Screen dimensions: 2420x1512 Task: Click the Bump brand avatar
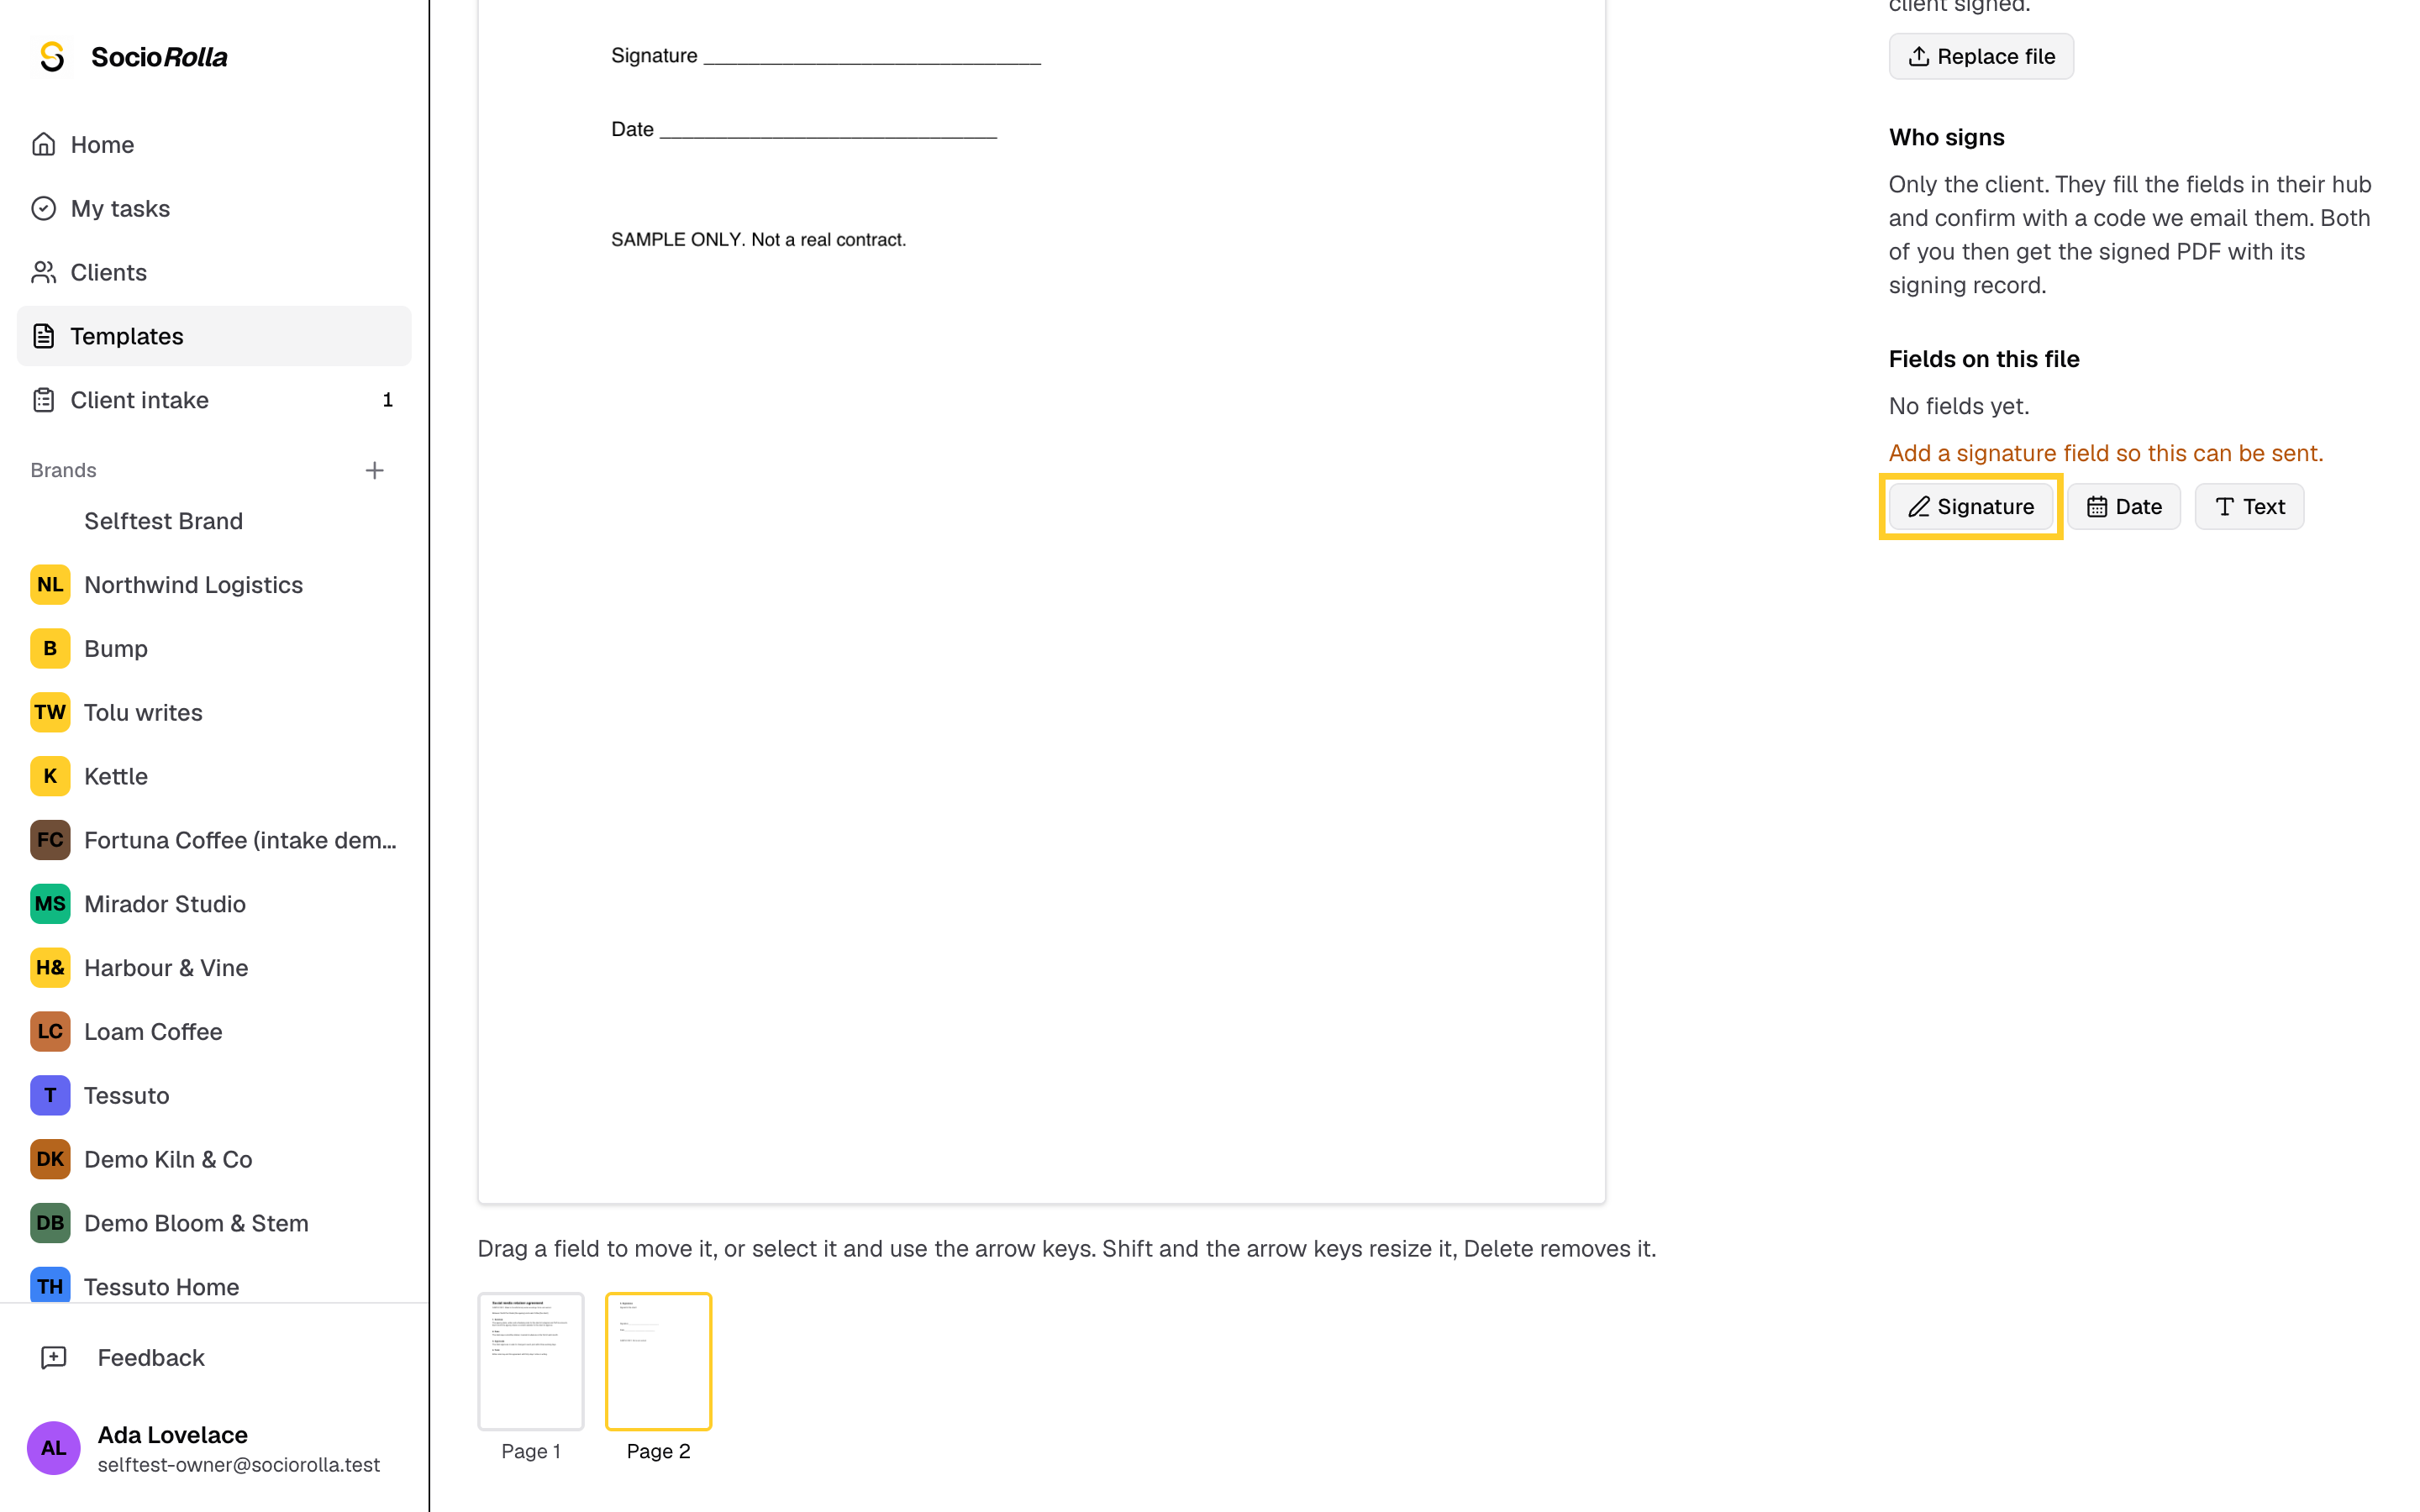click(50, 649)
